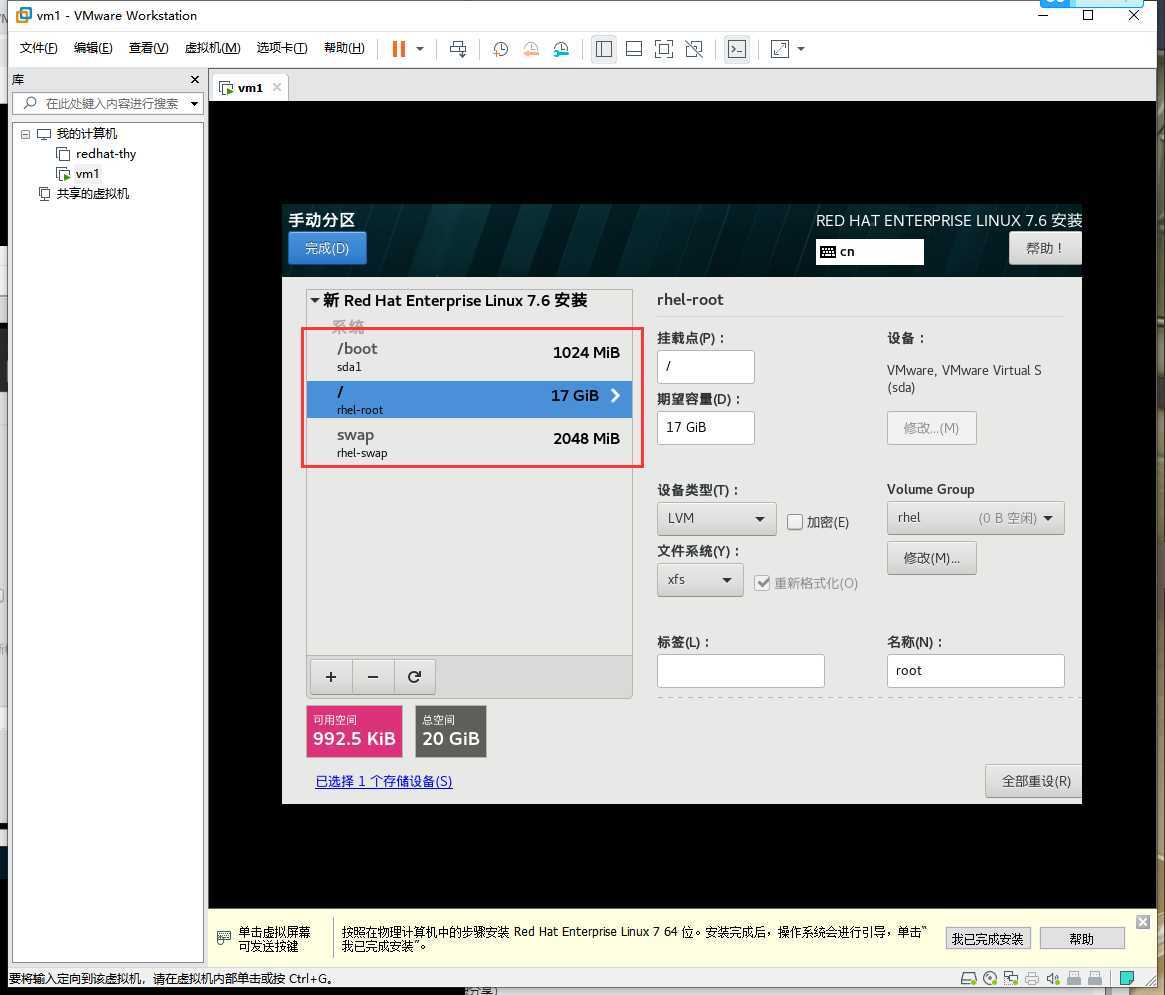The width and height of the screenshot is (1165, 995).
Task: Open the 虚拟机(M) menu
Action: coord(212,48)
